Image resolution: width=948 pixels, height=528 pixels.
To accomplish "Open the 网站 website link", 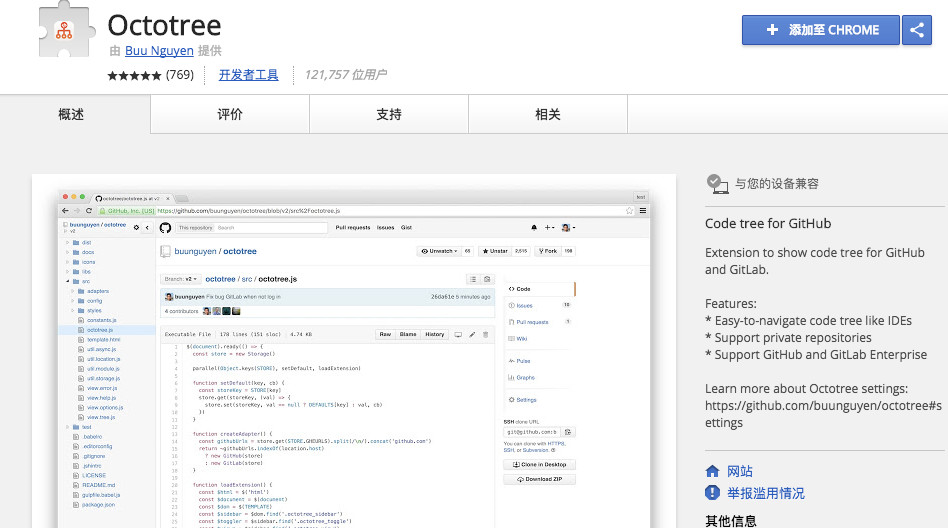I will [x=739, y=471].
